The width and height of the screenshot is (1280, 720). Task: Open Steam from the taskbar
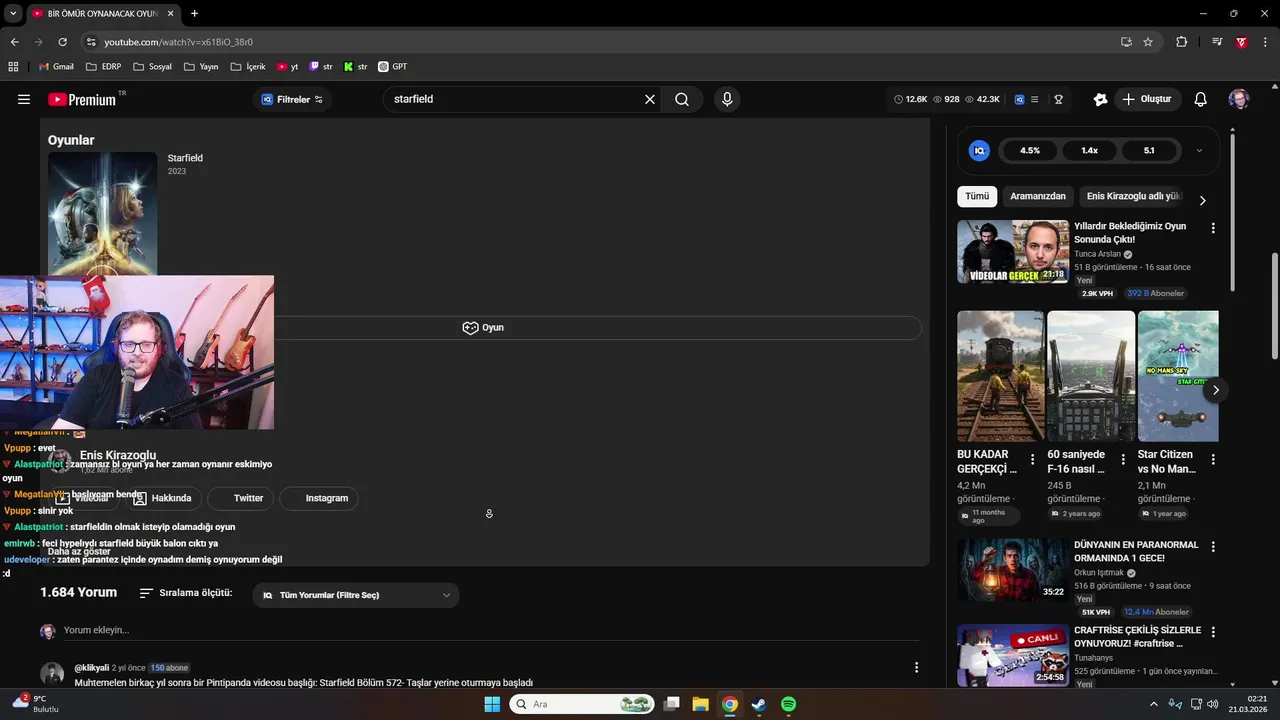click(759, 704)
